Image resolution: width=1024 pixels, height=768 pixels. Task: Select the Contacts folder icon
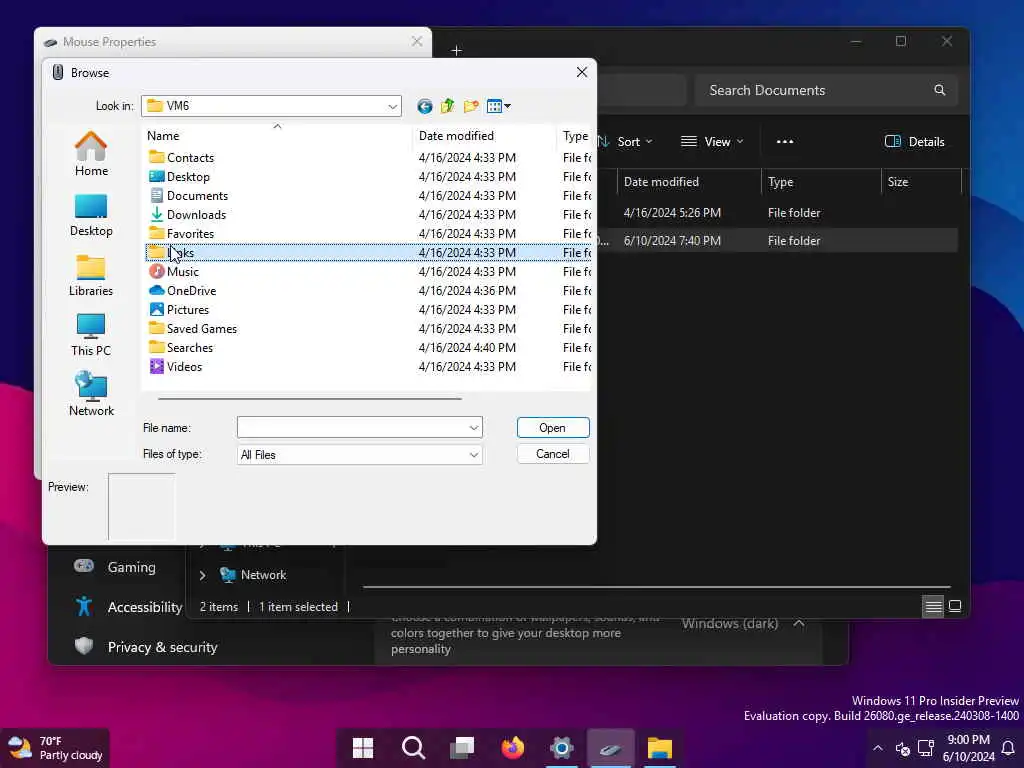click(157, 157)
